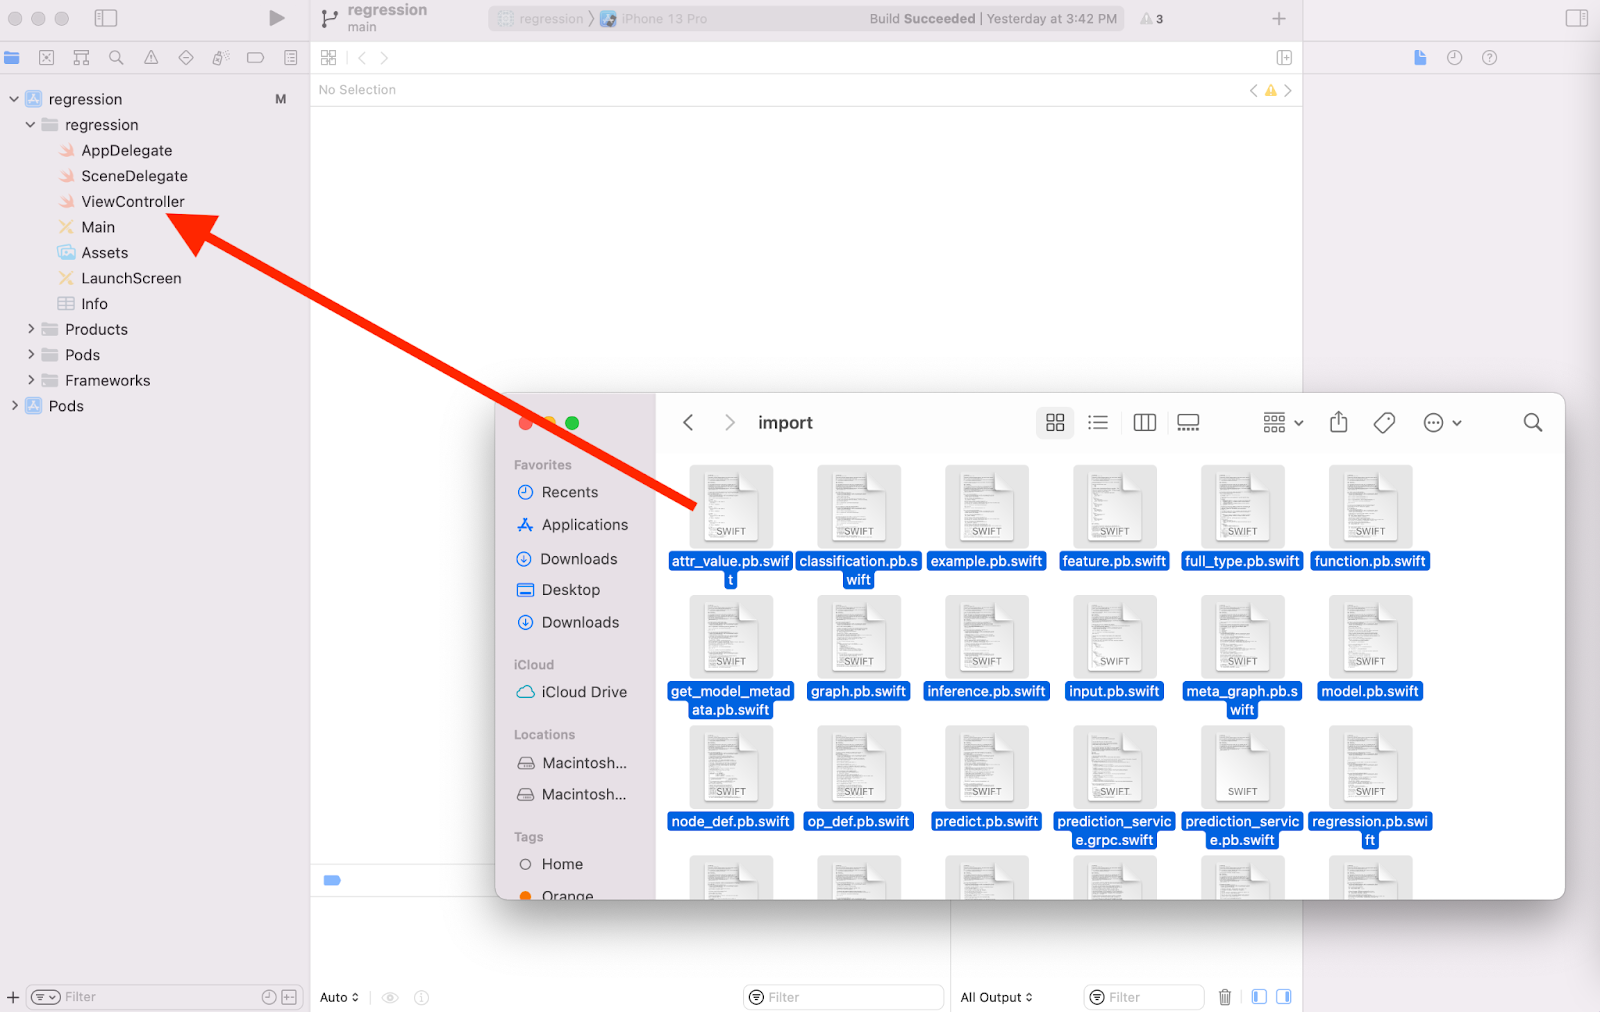Click the Finder Tags icon
The width and height of the screenshot is (1600, 1012).
tap(1384, 423)
